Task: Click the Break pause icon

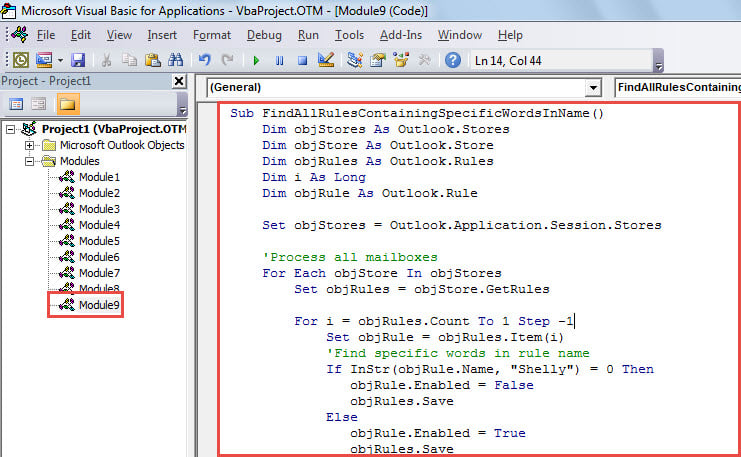Action: pos(279,60)
